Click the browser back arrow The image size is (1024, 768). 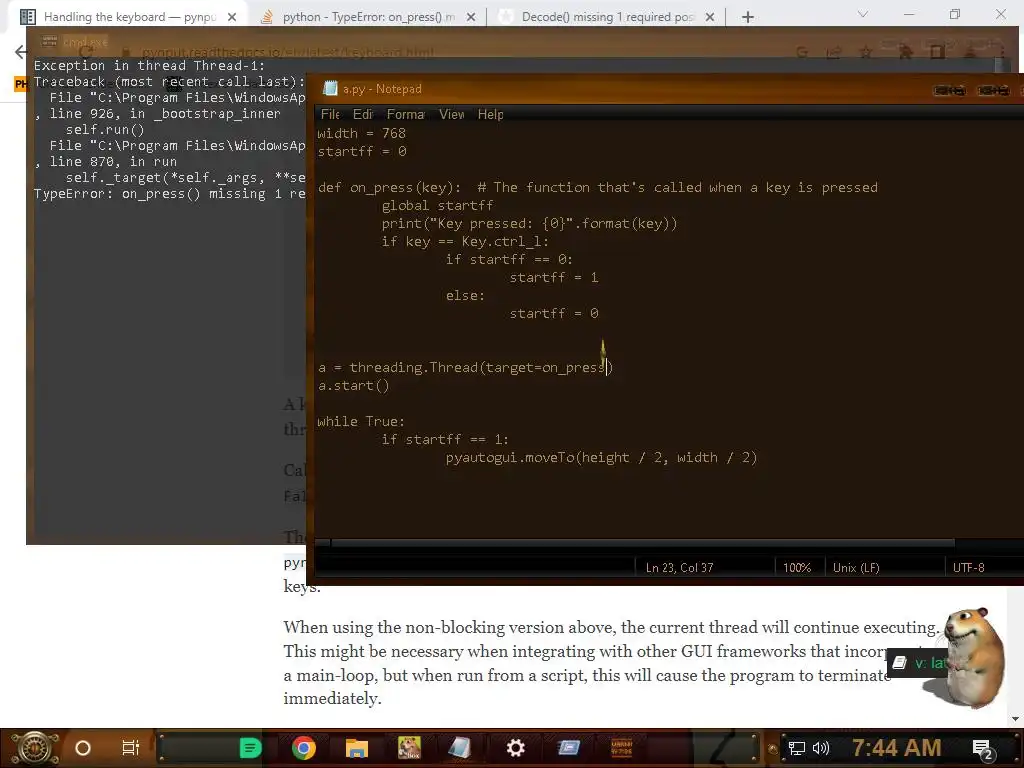(21, 52)
